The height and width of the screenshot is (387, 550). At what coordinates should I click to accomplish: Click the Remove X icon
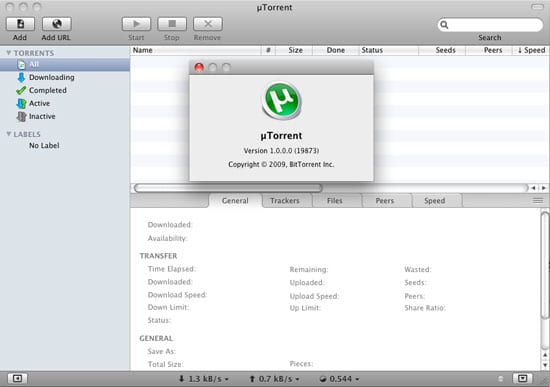(208, 24)
